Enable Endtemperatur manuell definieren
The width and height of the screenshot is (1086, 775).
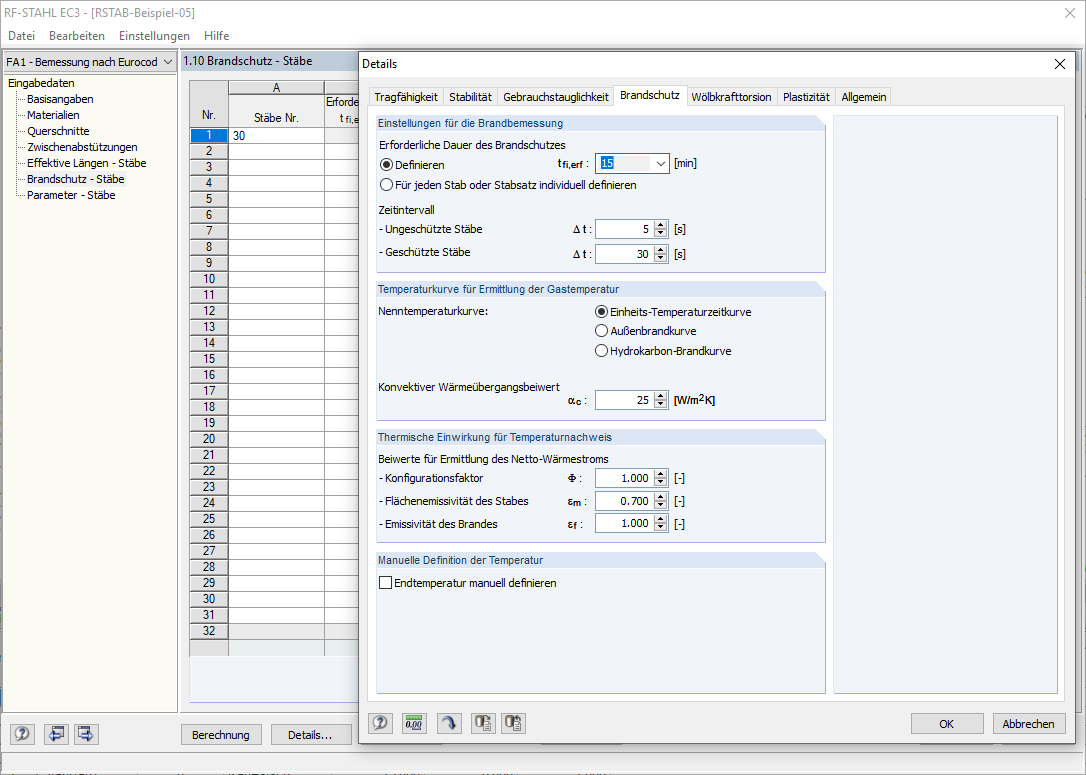coord(386,583)
